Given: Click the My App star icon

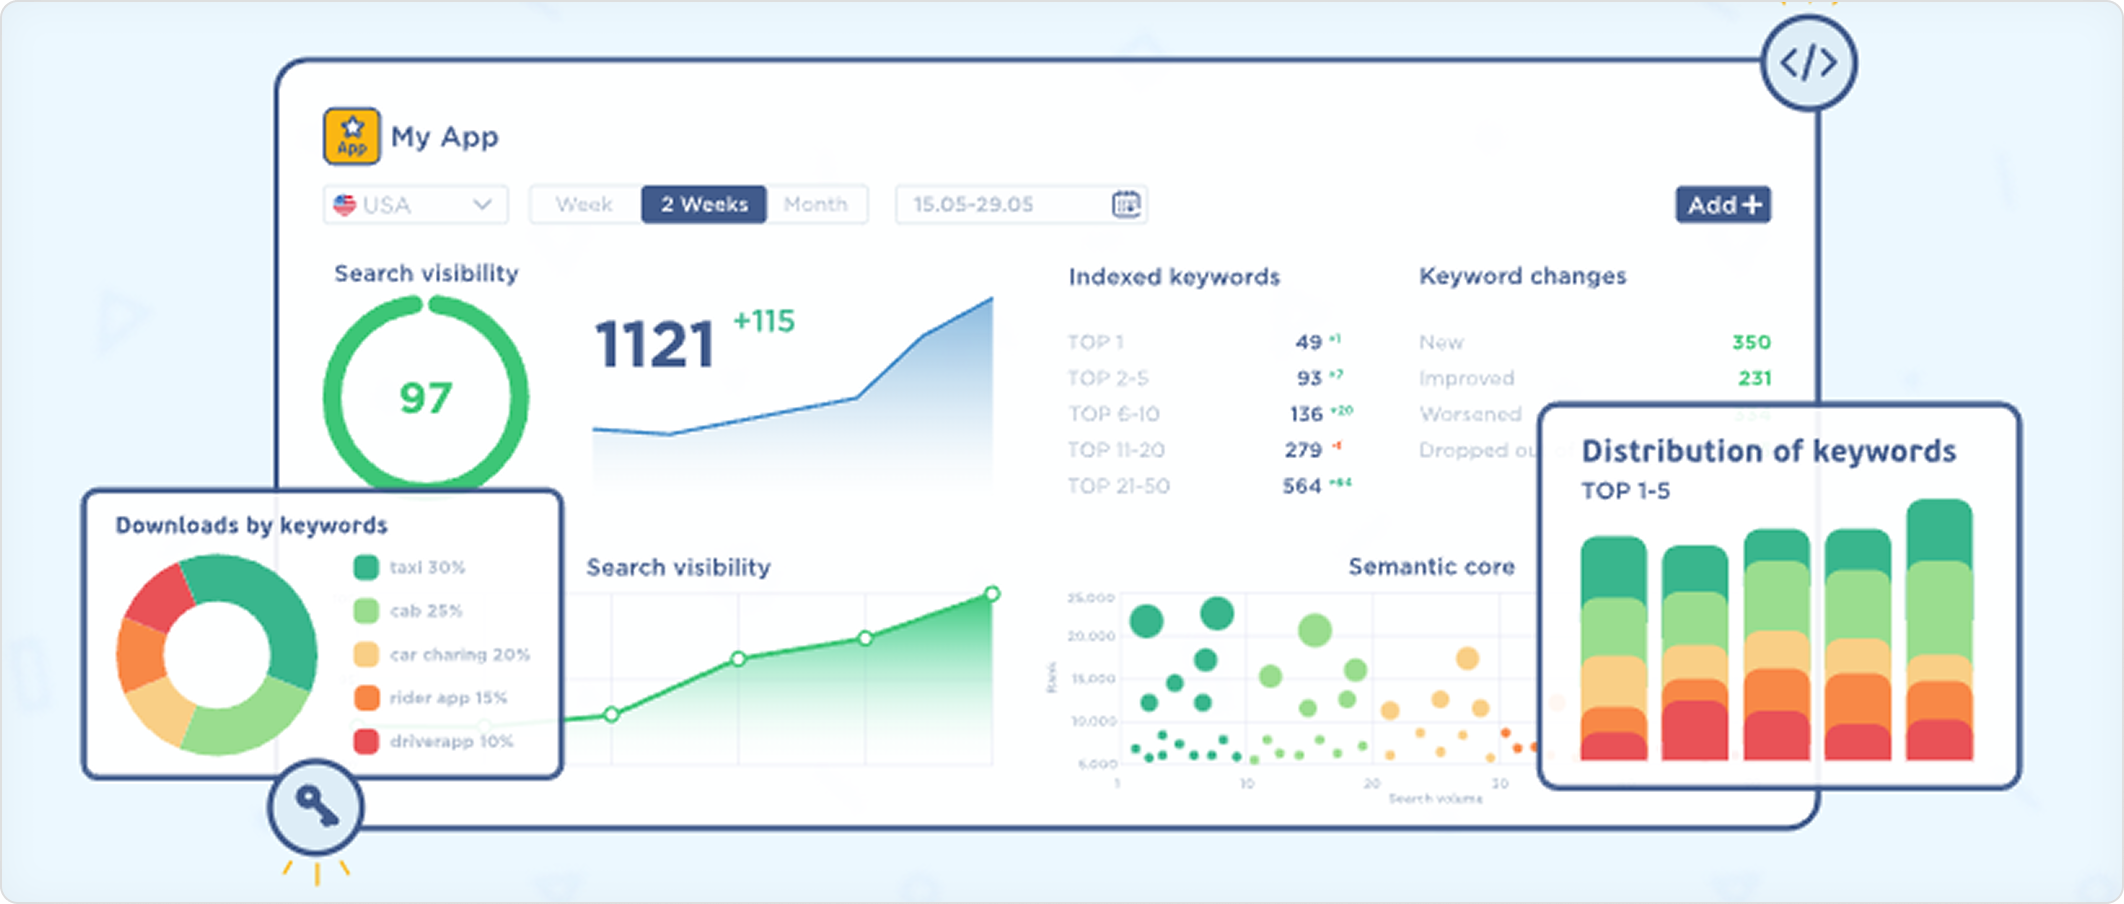Looking at the screenshot, I should [351, 136].
